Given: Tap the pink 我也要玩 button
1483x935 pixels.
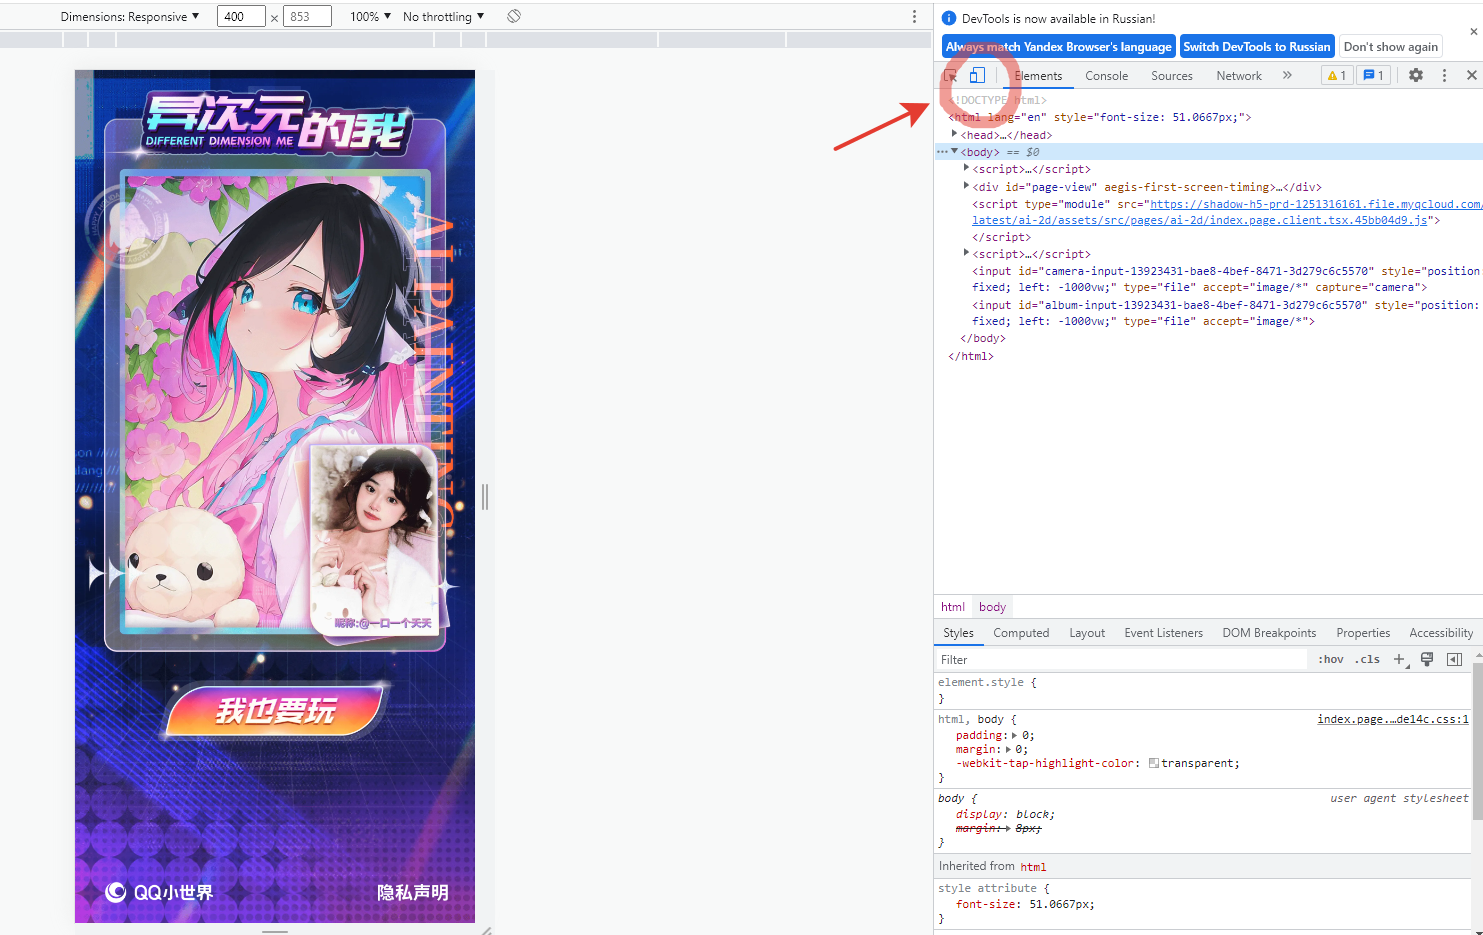Looking at the screenshot, I should (276, 710).
